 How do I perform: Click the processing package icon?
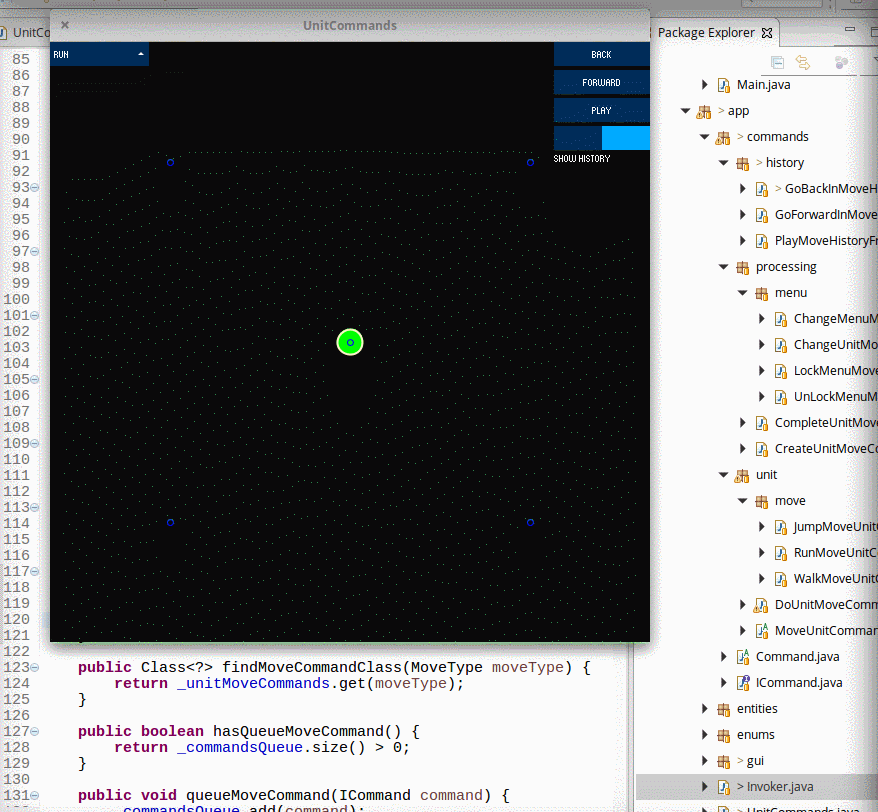742,267
